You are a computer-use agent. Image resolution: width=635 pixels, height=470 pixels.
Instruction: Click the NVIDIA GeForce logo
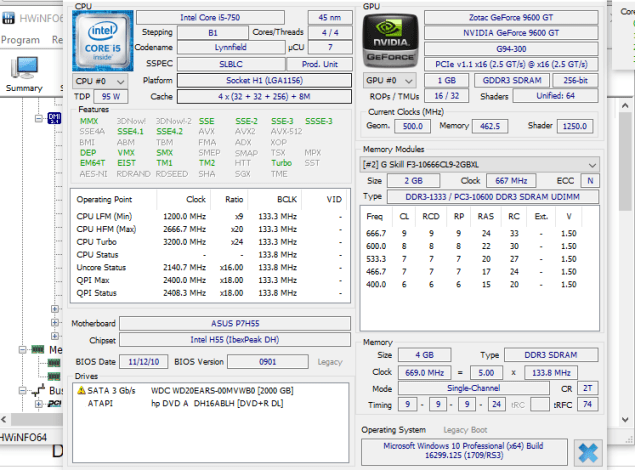(389, 40)
